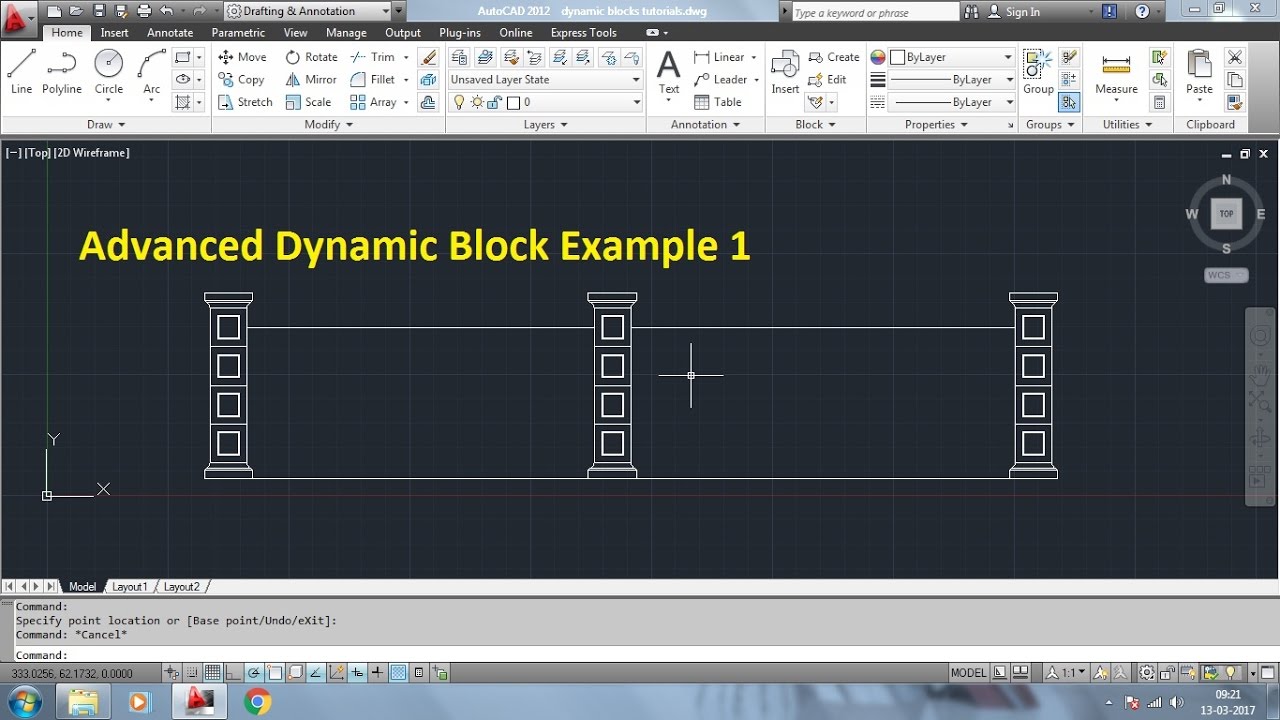Toggle Dynamic Input in status bar

point(357,673)
